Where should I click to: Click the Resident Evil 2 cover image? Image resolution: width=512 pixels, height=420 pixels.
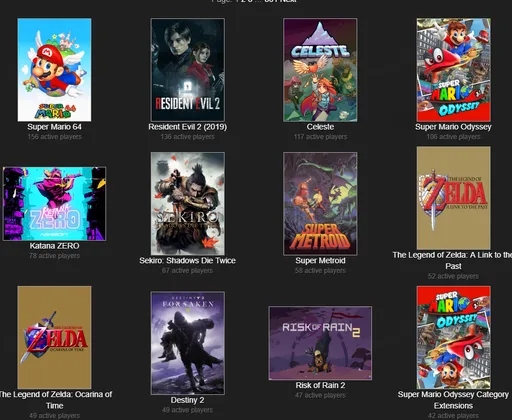[x=188, y=70]
